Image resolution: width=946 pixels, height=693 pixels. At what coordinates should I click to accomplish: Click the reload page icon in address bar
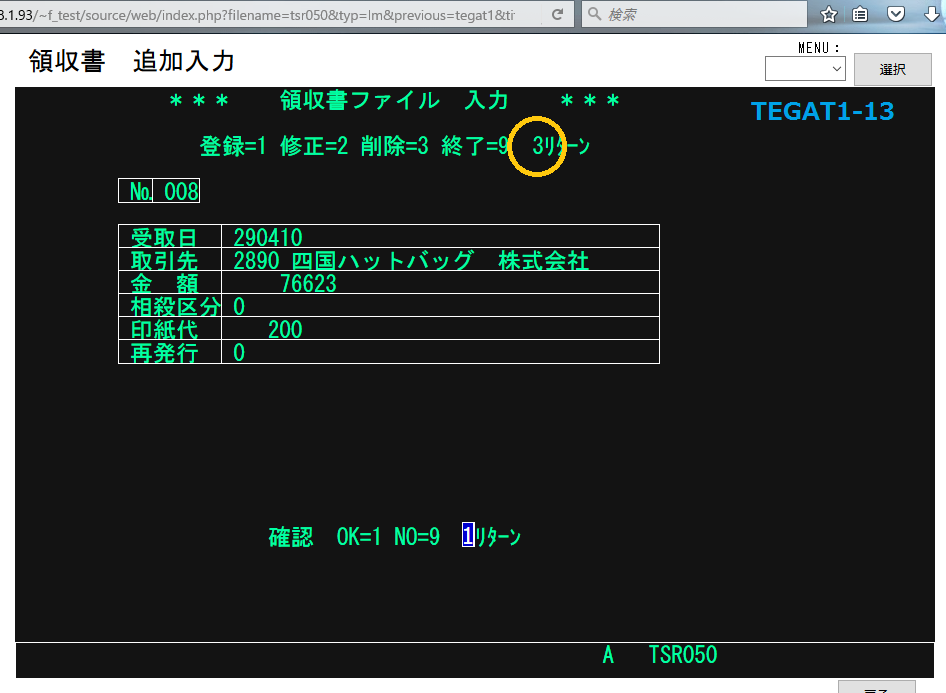(557, 15)
